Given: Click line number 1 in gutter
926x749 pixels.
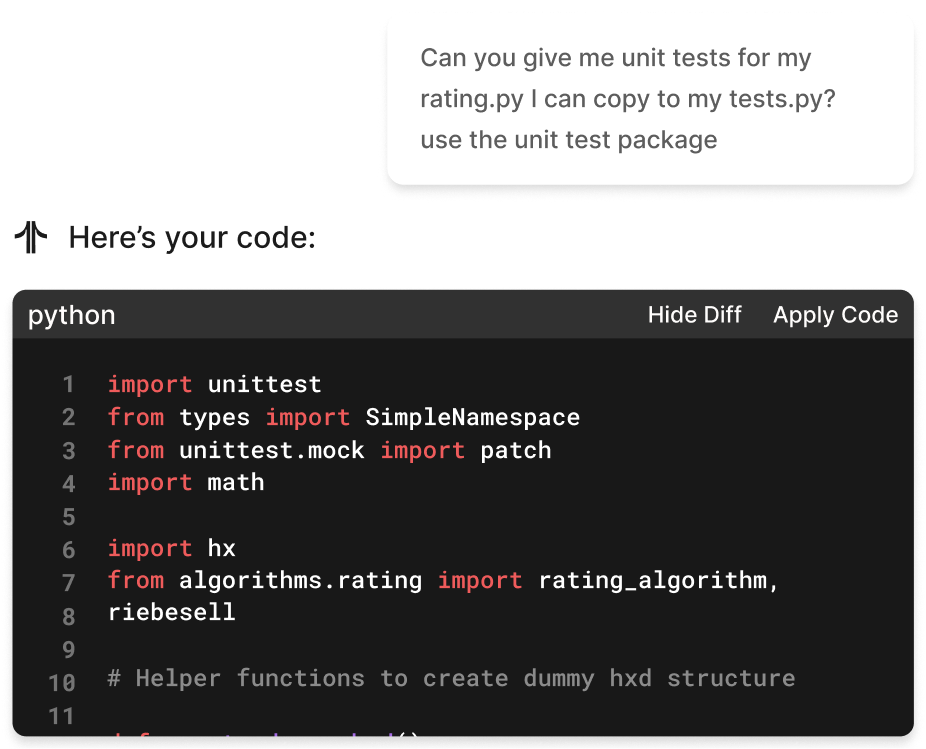Looking at the screenshot, I should click(x=69, y=385).
